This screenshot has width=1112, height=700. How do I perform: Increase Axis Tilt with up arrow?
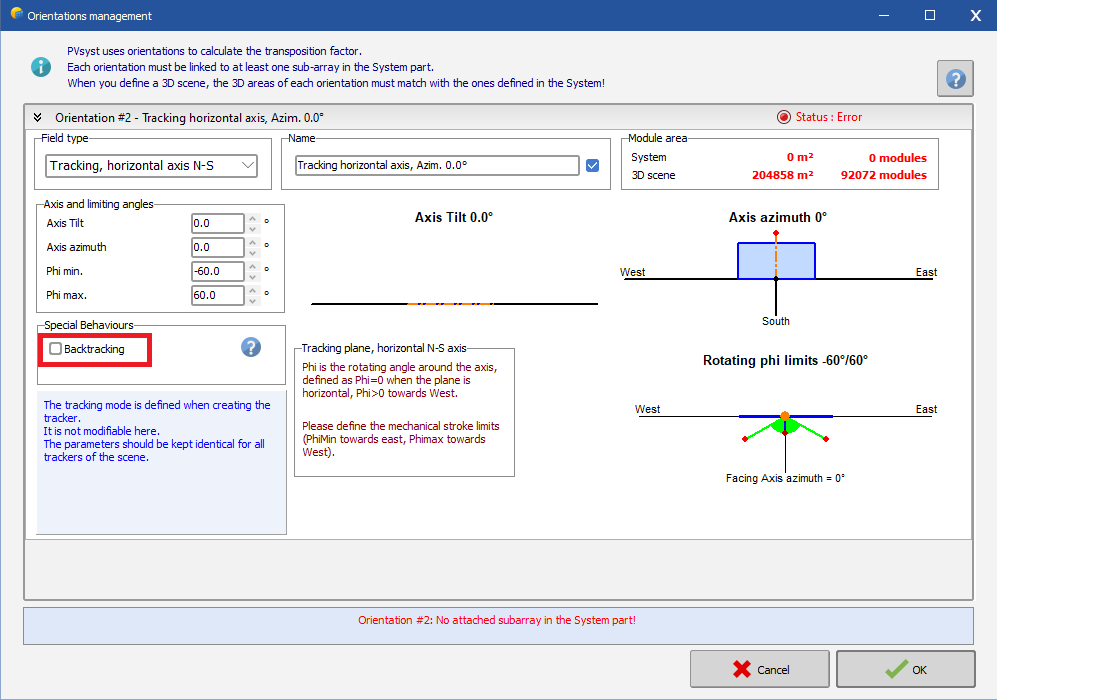(252, 219)
